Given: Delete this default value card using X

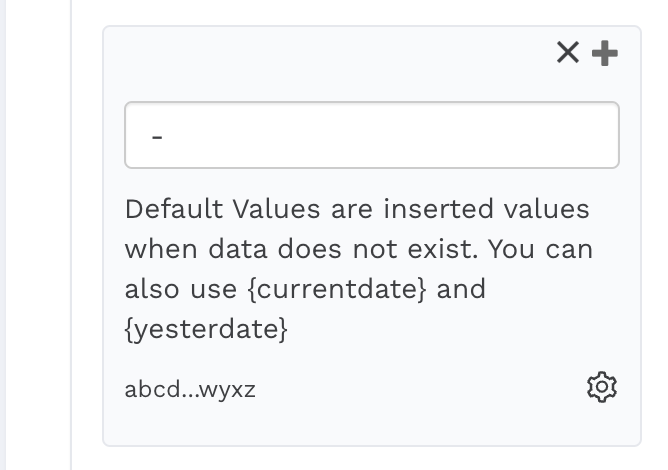Looking at the screenshot, I should pos(568,53).
